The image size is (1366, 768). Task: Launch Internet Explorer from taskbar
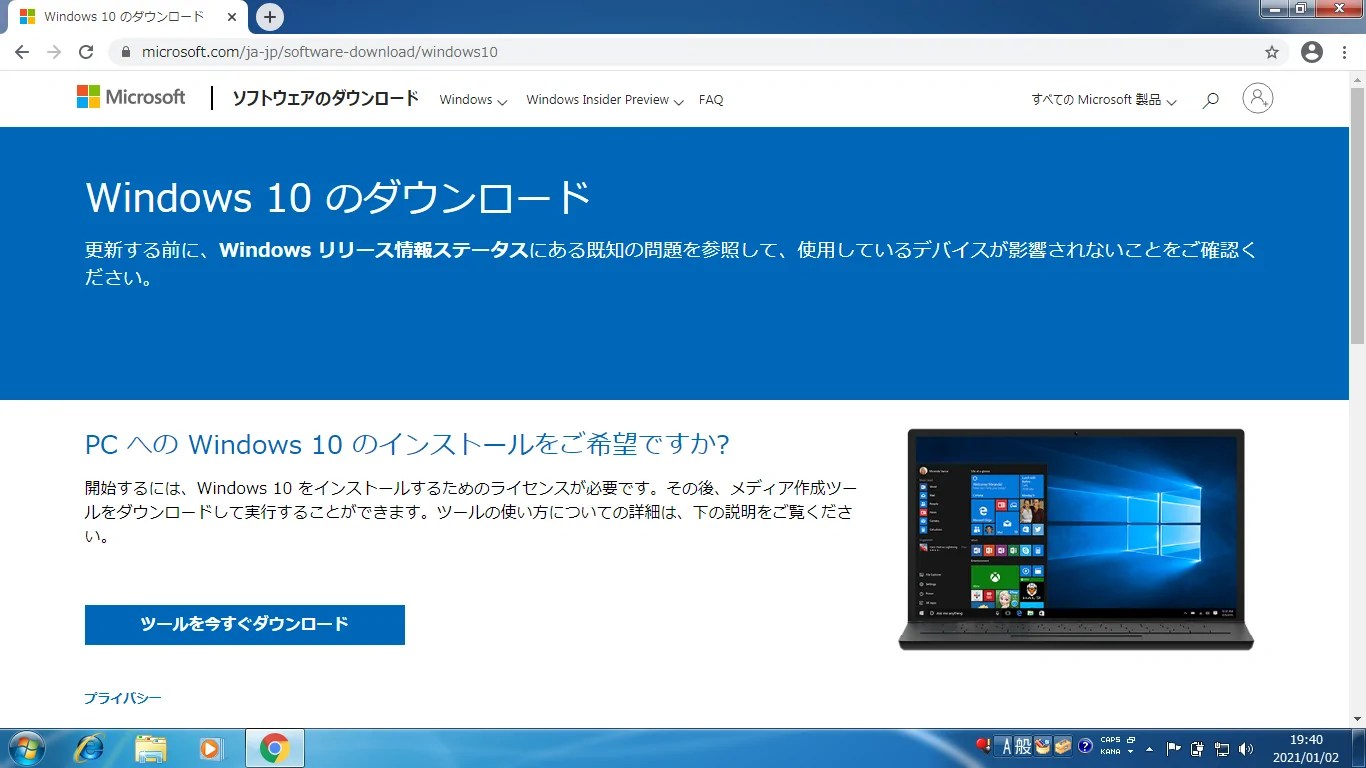click(x=90, y=748)
